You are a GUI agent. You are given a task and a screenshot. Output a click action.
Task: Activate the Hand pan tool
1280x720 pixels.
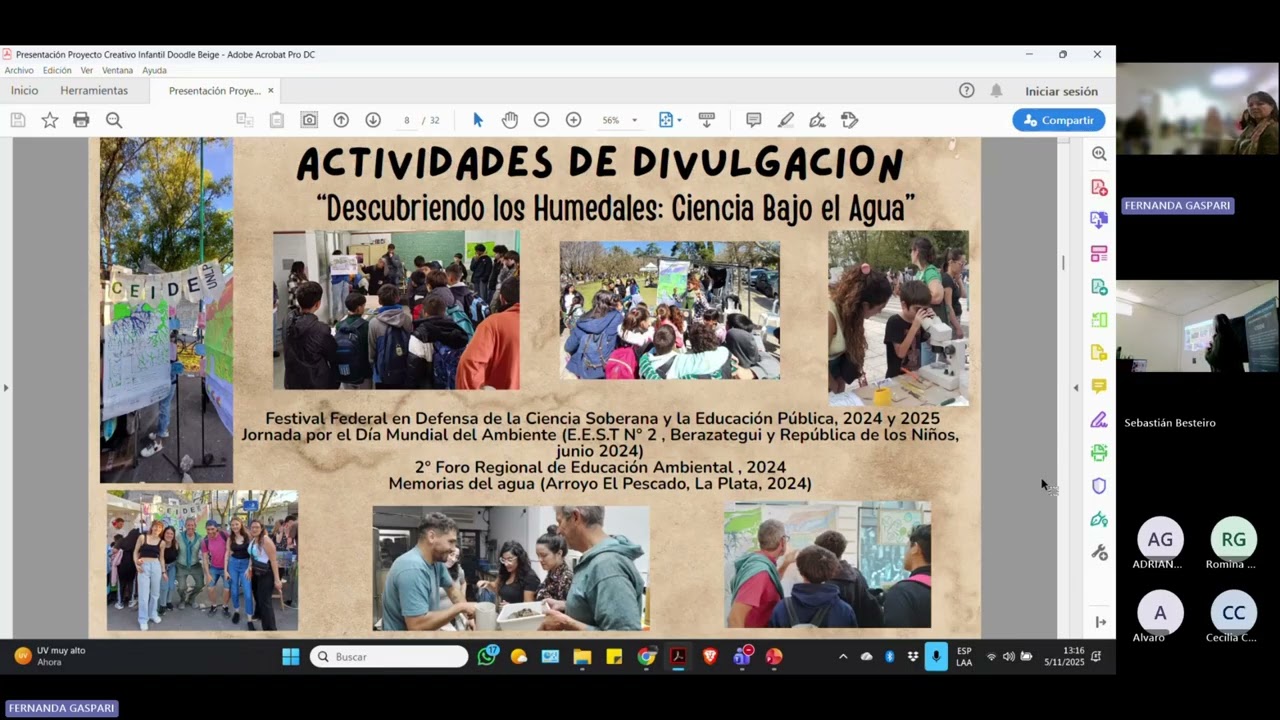pyautogui.click(x=510, y=120)
